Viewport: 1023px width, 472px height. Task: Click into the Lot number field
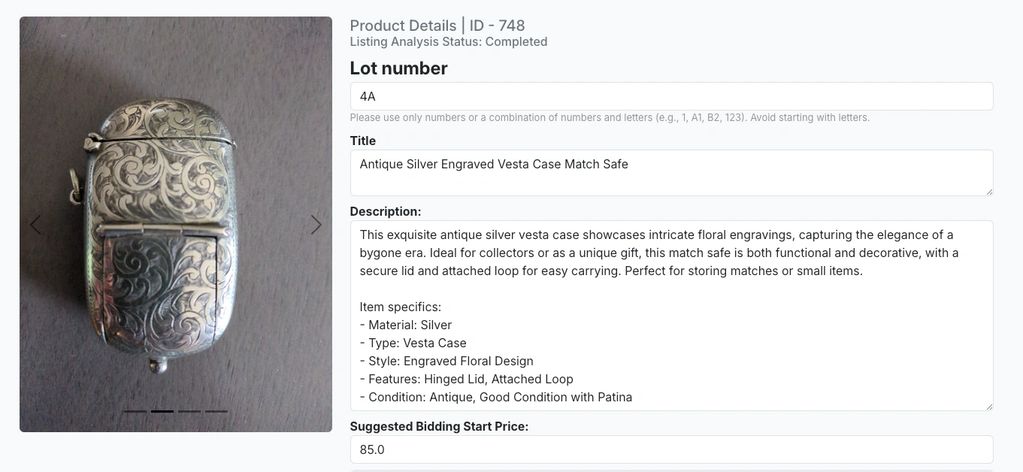(x=670, y=96)
